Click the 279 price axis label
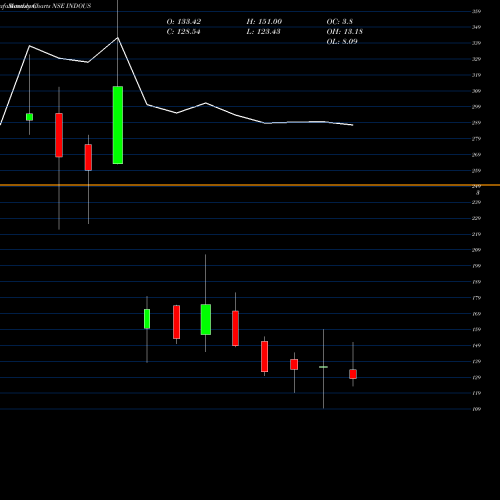Viewport: 500px width, 500px height. [476, 139]
